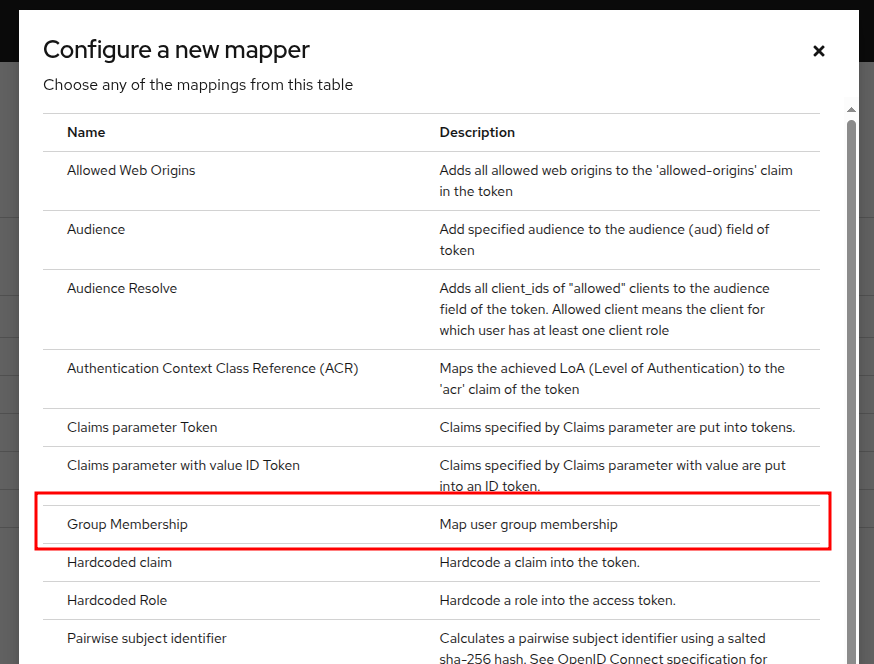Click the 'Choose any of the mappings' subtitle
The image size is (874, 664).
(198, 85)
